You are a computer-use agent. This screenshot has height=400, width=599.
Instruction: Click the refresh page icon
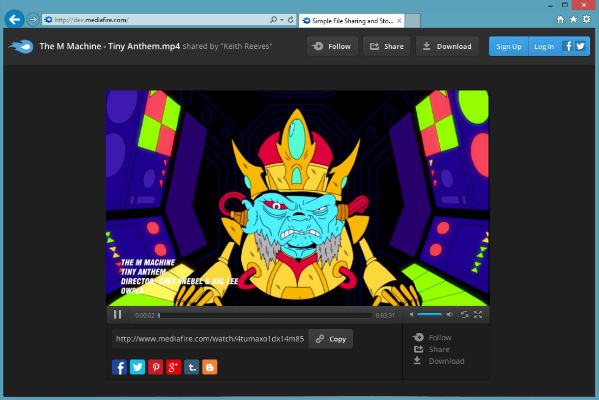291,19
